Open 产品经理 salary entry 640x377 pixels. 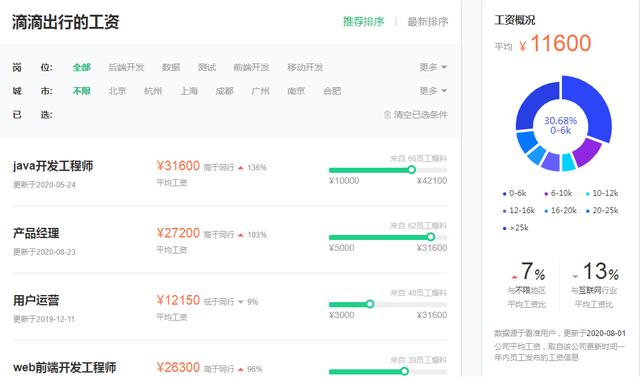[36, 233]
